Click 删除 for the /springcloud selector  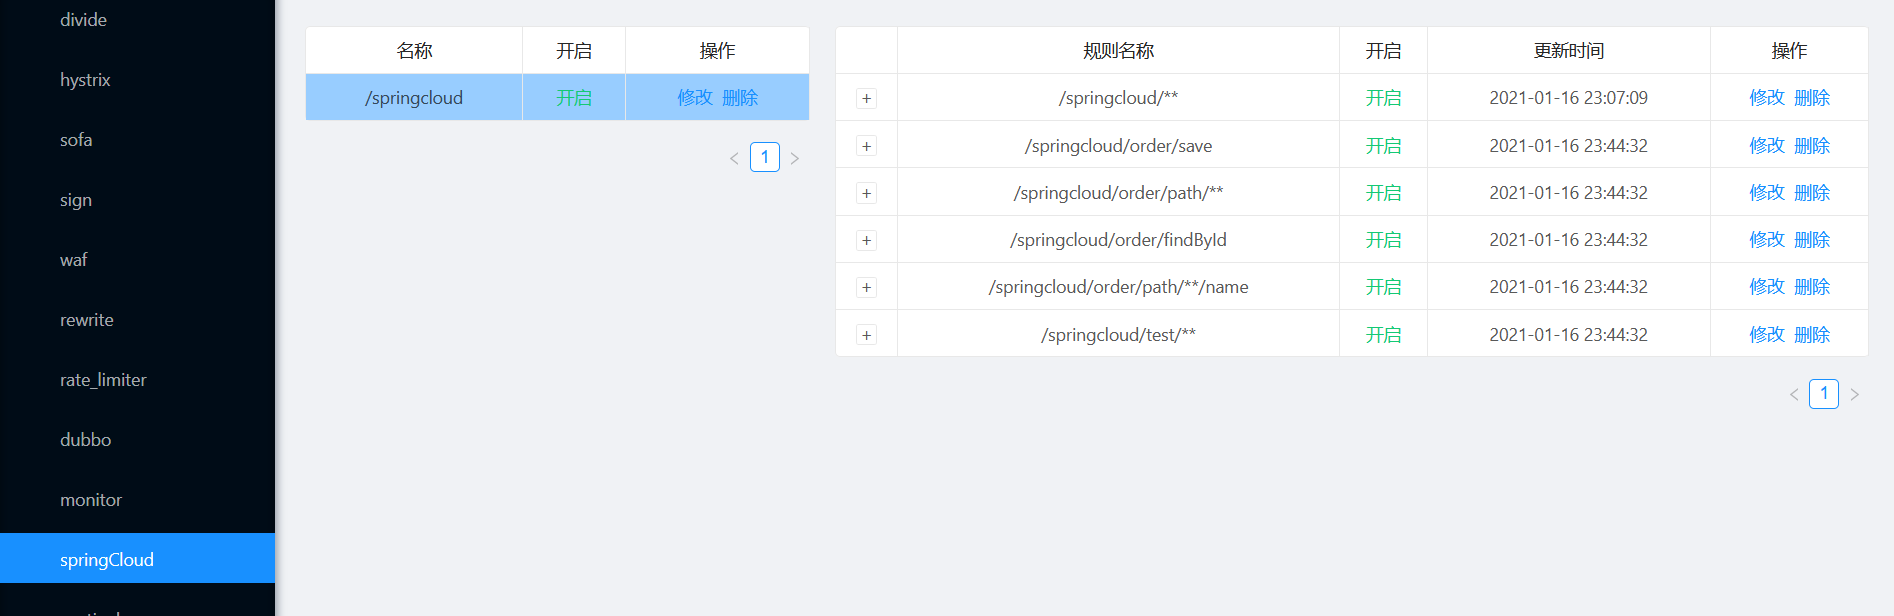pyautogui.click(x=740, y=98)
